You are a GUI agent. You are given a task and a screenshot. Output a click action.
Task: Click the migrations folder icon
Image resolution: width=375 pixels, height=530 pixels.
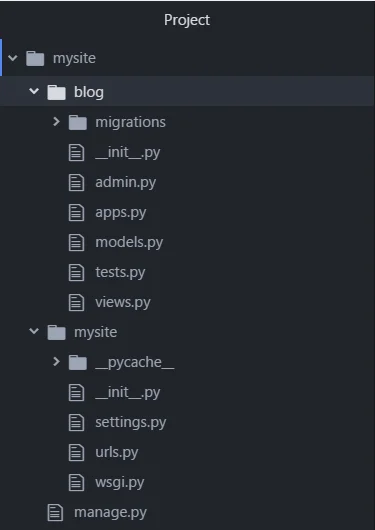click(77, 122)
